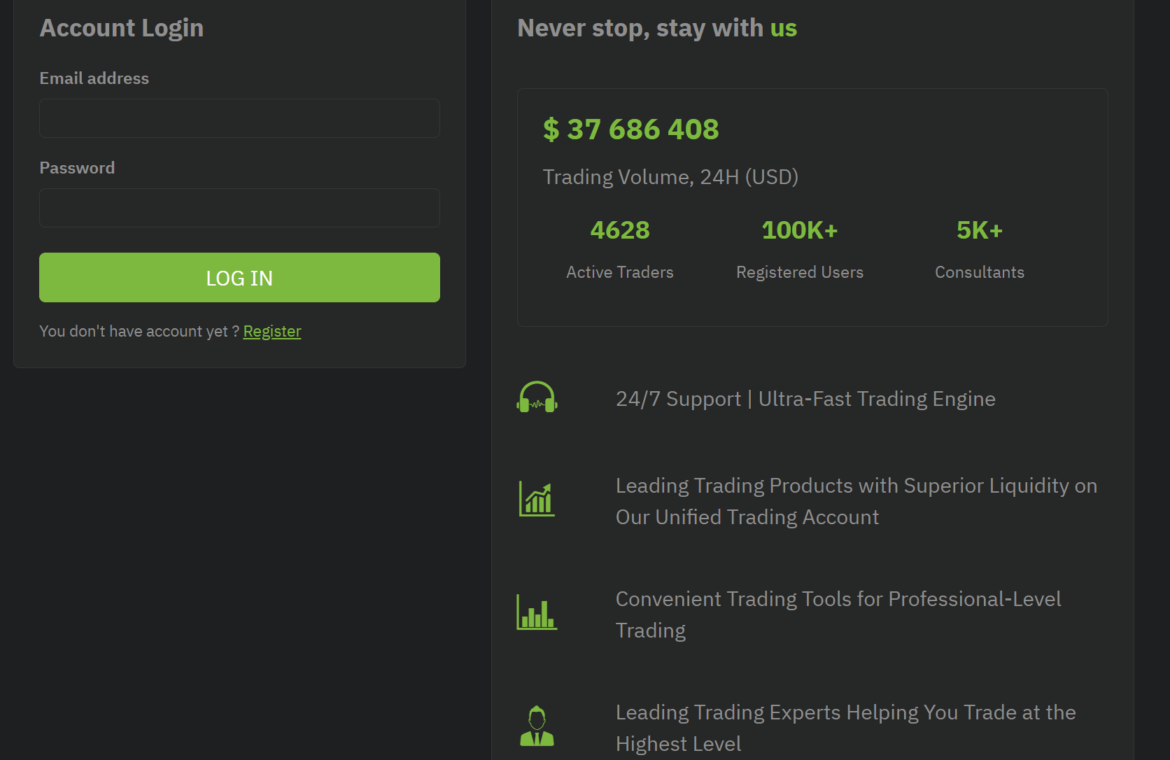The height and width of the screenshot is (760, 1170).
Task: Click the Account Login heading
Action: [x=121, y=28]
